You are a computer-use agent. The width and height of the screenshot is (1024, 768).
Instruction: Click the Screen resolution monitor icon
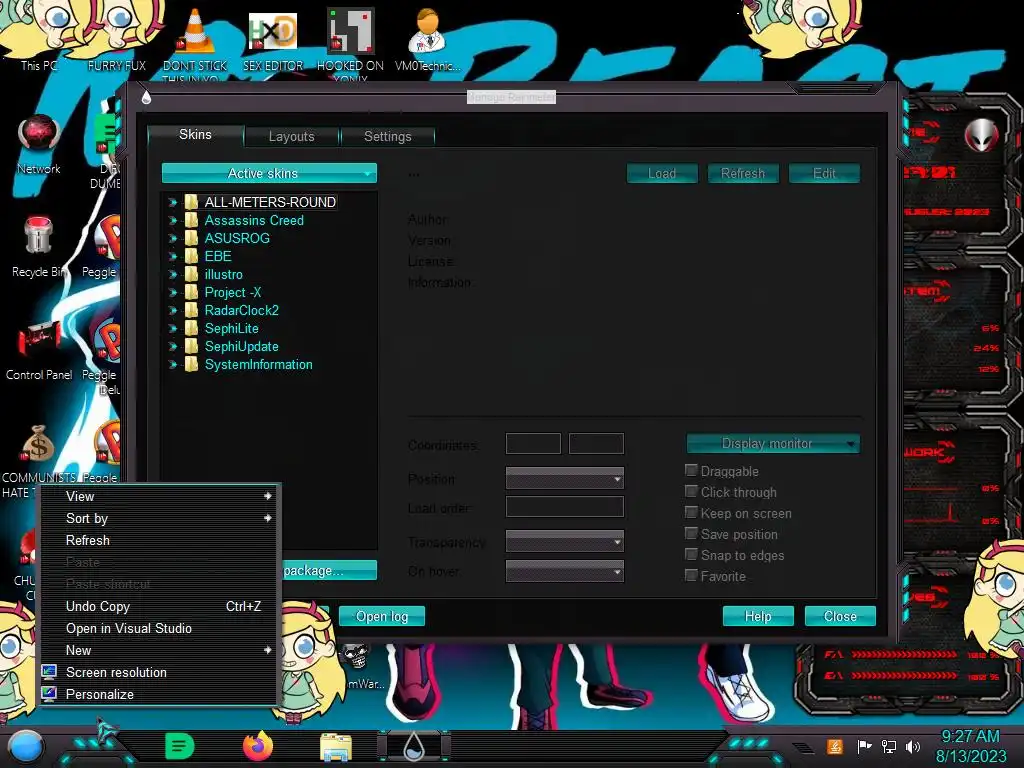coord(49,672)
